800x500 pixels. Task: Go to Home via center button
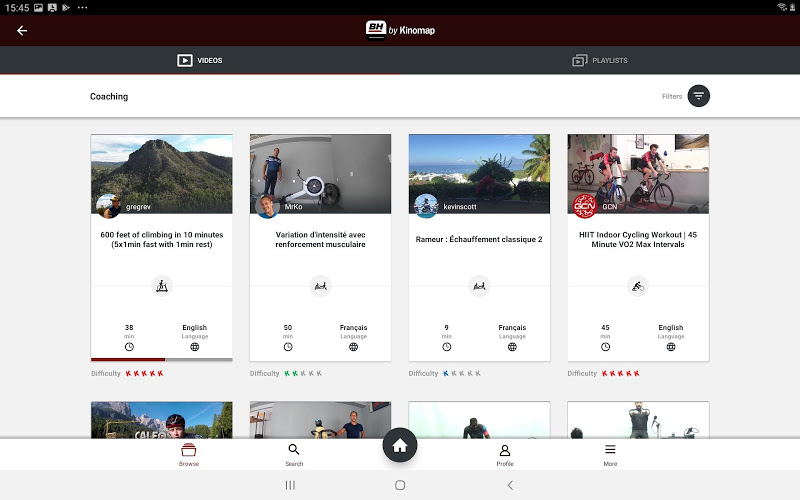coord(400,446)
